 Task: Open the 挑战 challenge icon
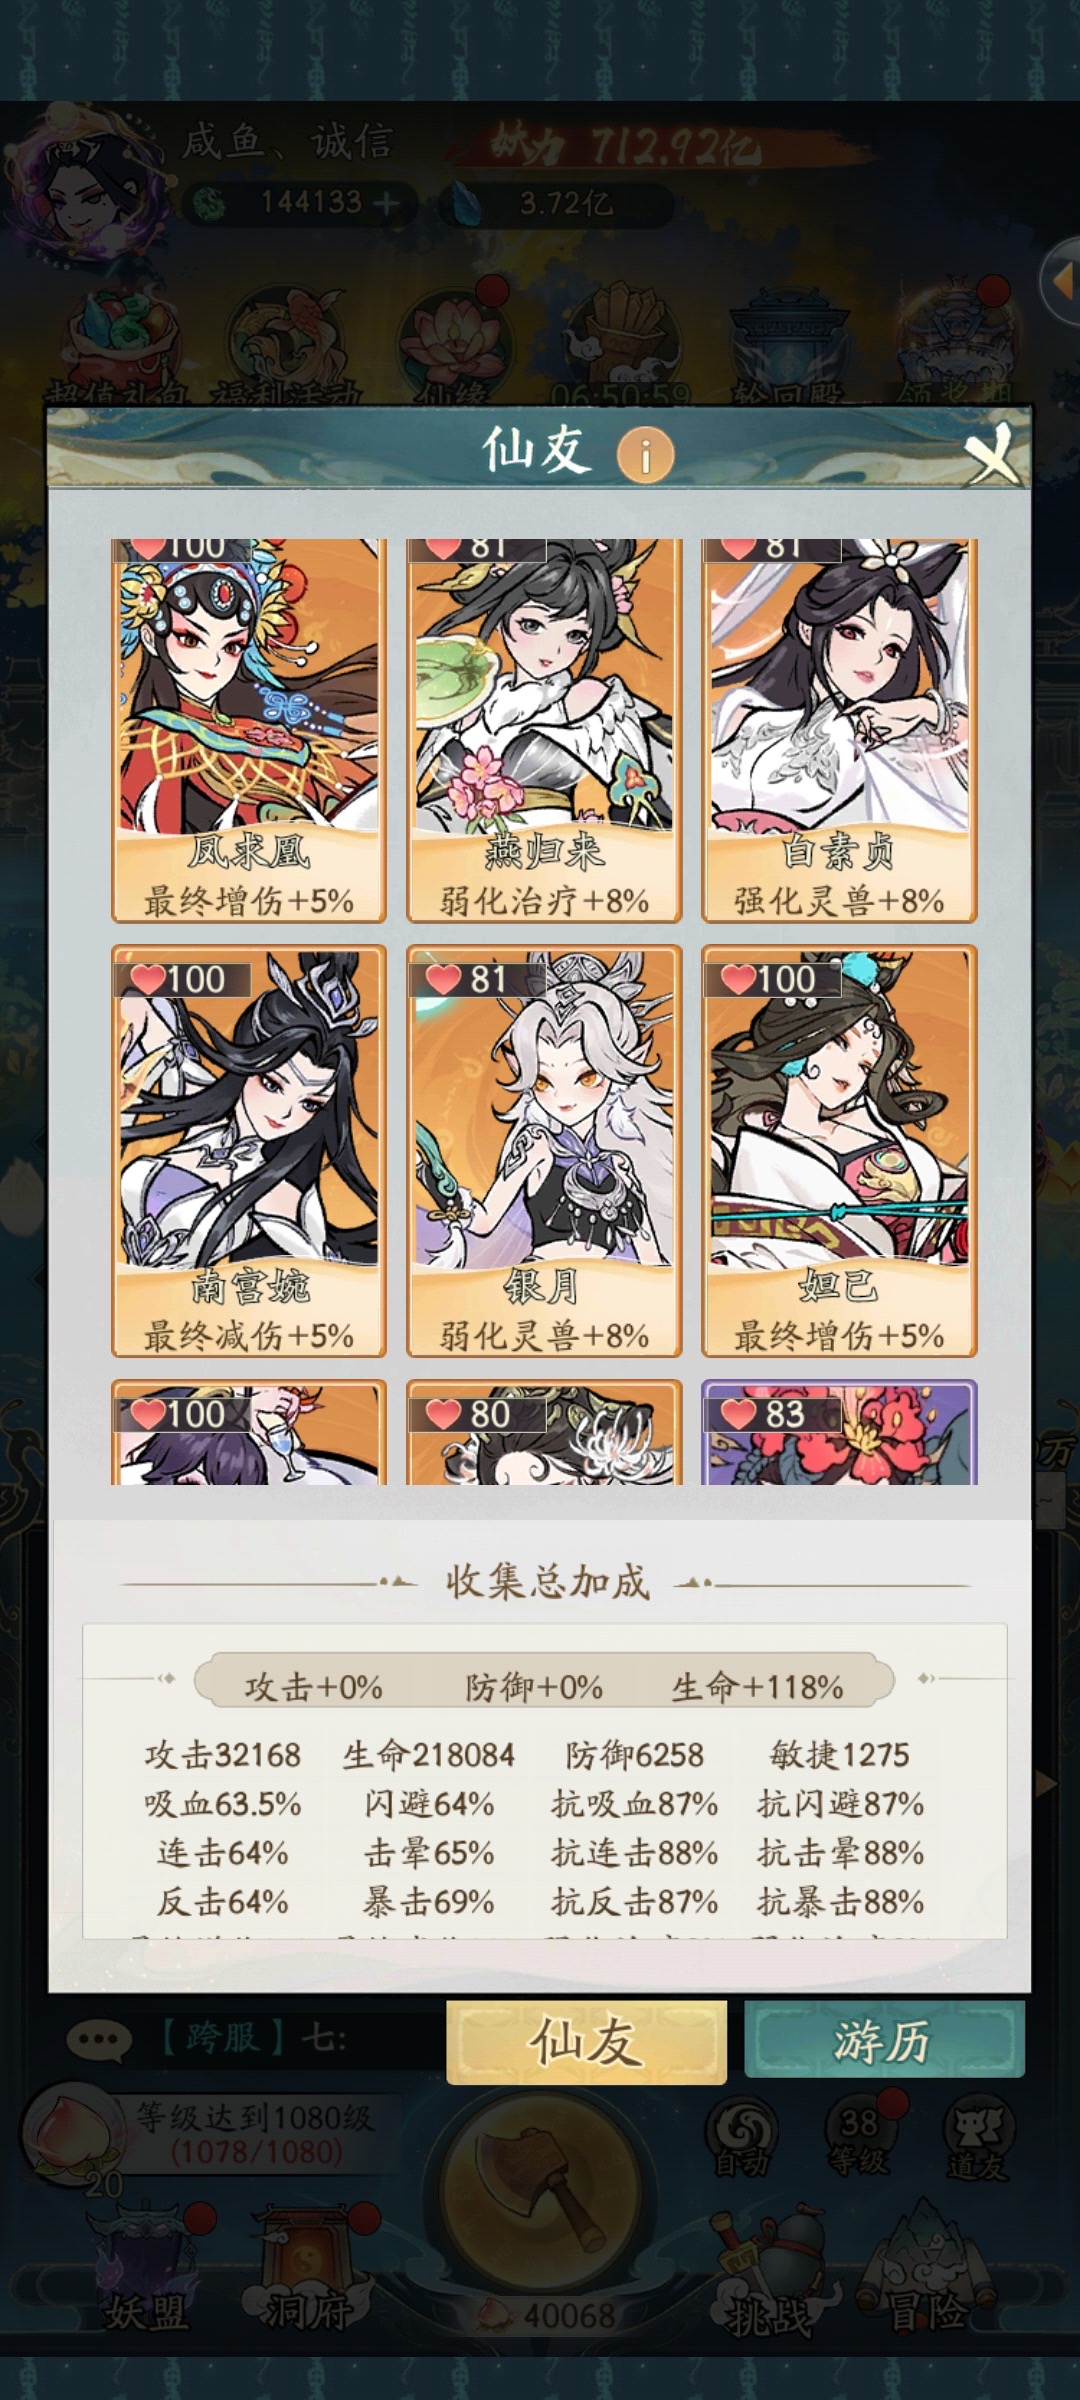click(769, 2272)
